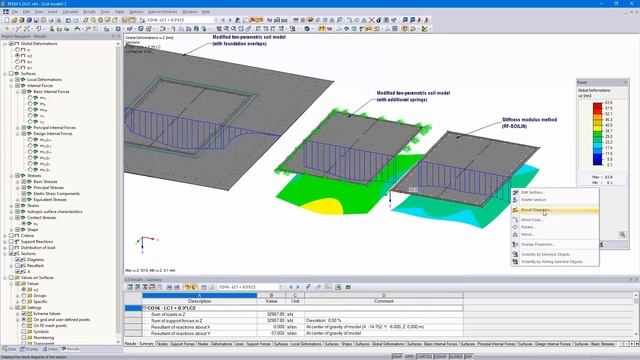640x360 pixels.
Task: Toggle Local Deformations checkbox
Action: (x=18, y=80)
